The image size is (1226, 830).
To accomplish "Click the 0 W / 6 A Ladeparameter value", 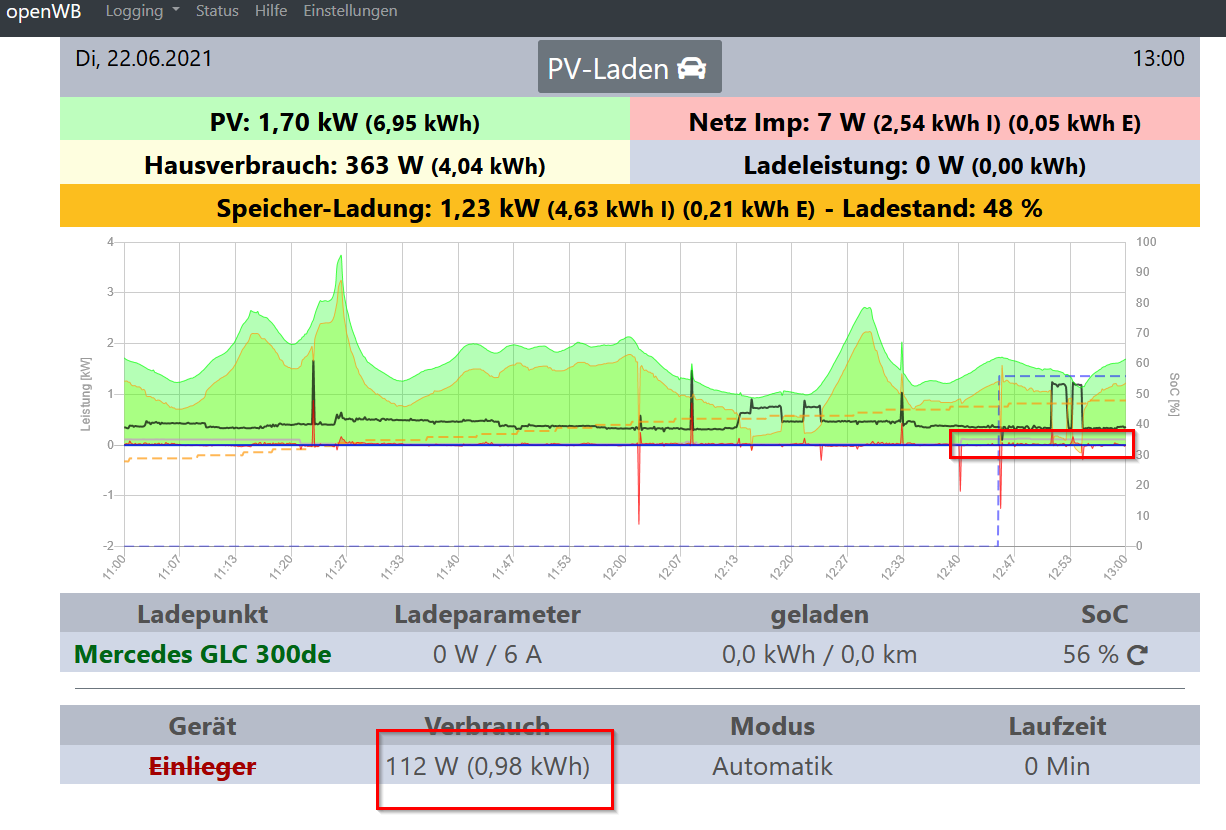I will coord(487,656).
